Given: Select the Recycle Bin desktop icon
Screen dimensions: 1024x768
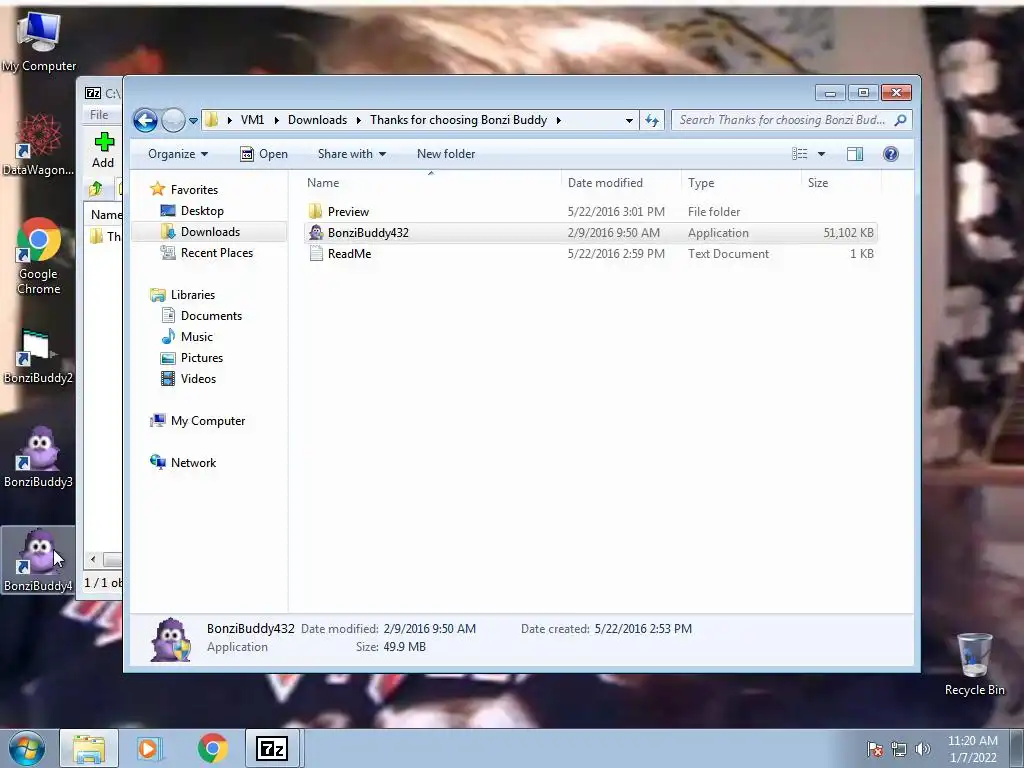Looking at the screenshot, I should click(974, 664).
